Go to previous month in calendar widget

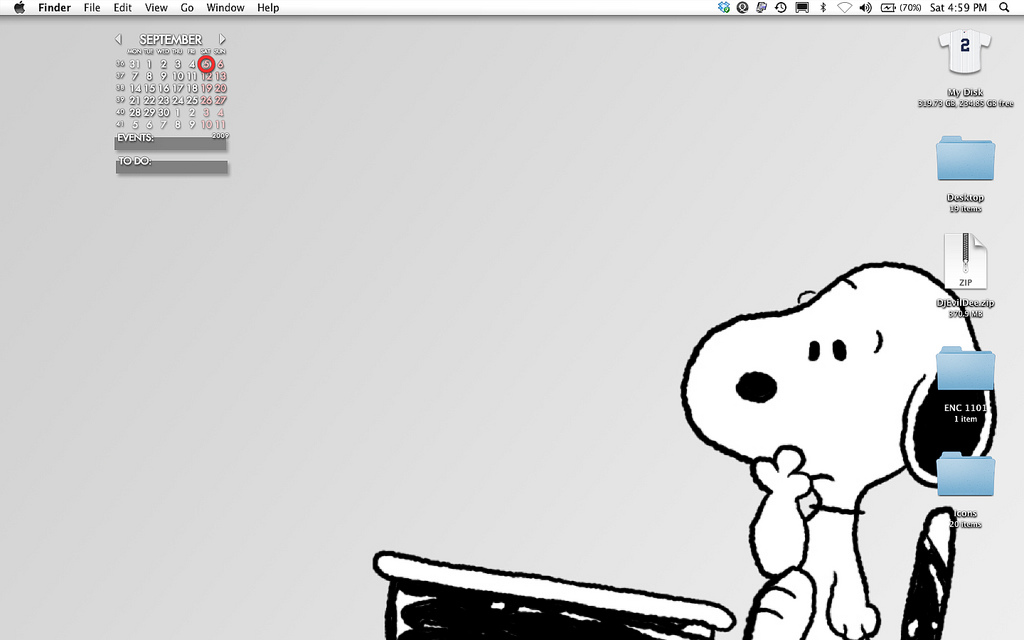pyautogui.click(x=118, y=39)
